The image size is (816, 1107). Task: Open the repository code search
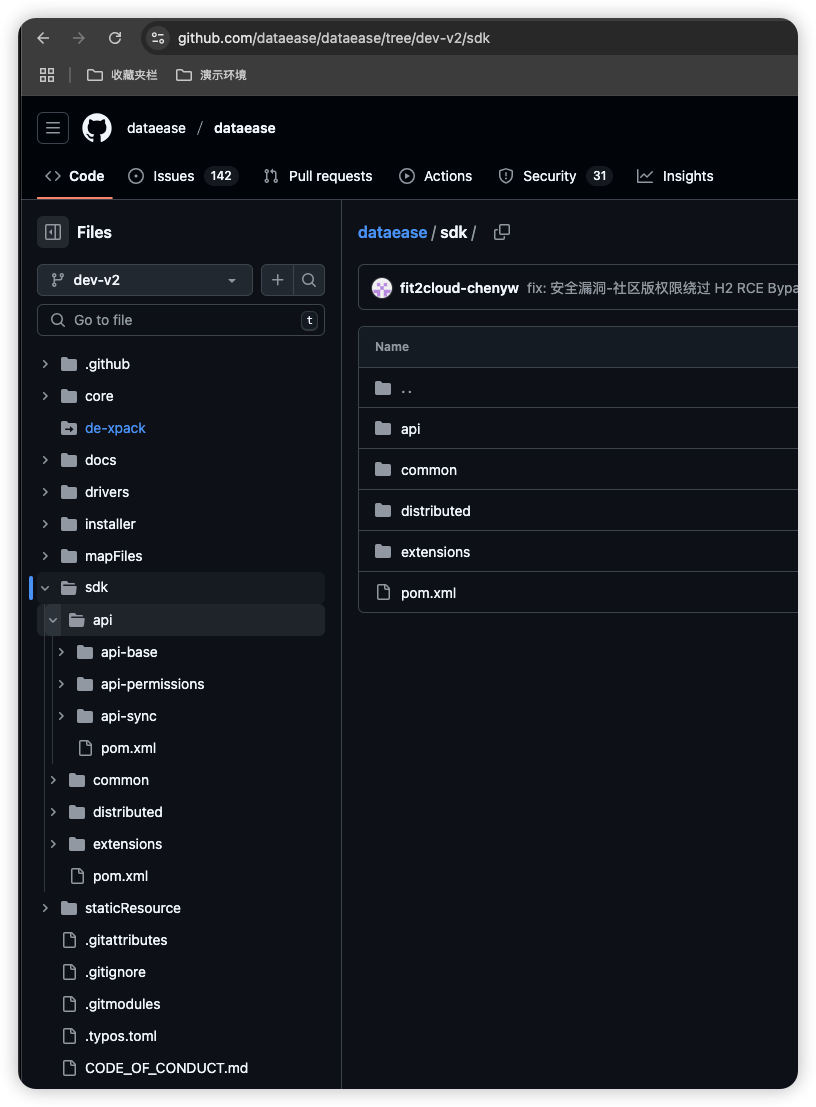tap(308, 280)
